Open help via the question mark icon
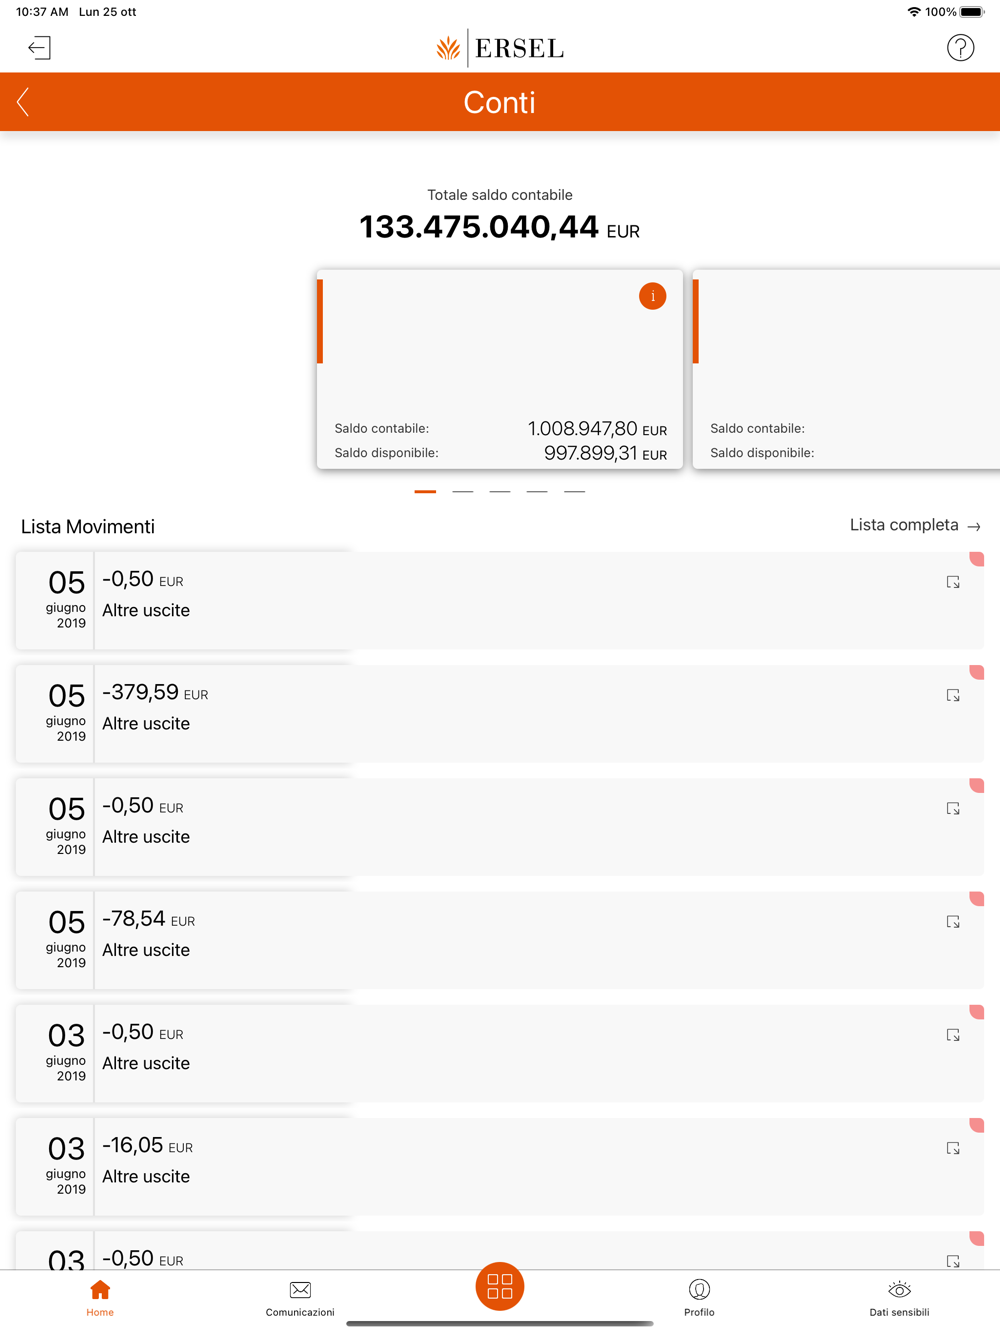1000x1334 pixels. (x=960, y=48)
